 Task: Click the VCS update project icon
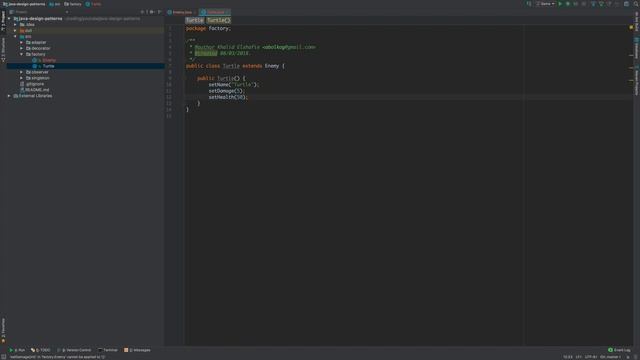(x=593, y=4)
